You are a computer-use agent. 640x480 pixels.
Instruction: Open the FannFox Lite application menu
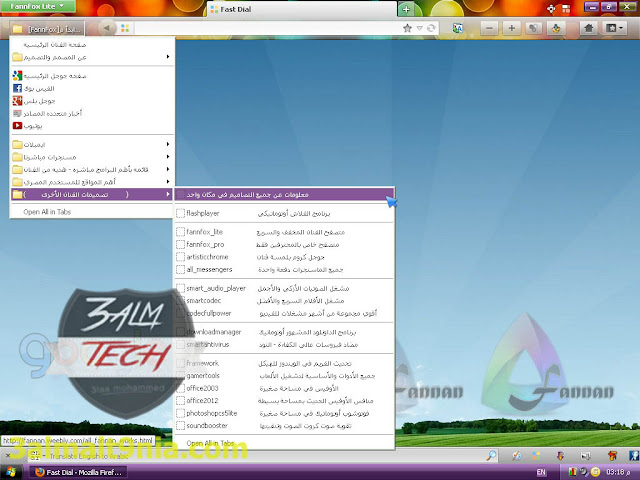click(x=37, y=6)
